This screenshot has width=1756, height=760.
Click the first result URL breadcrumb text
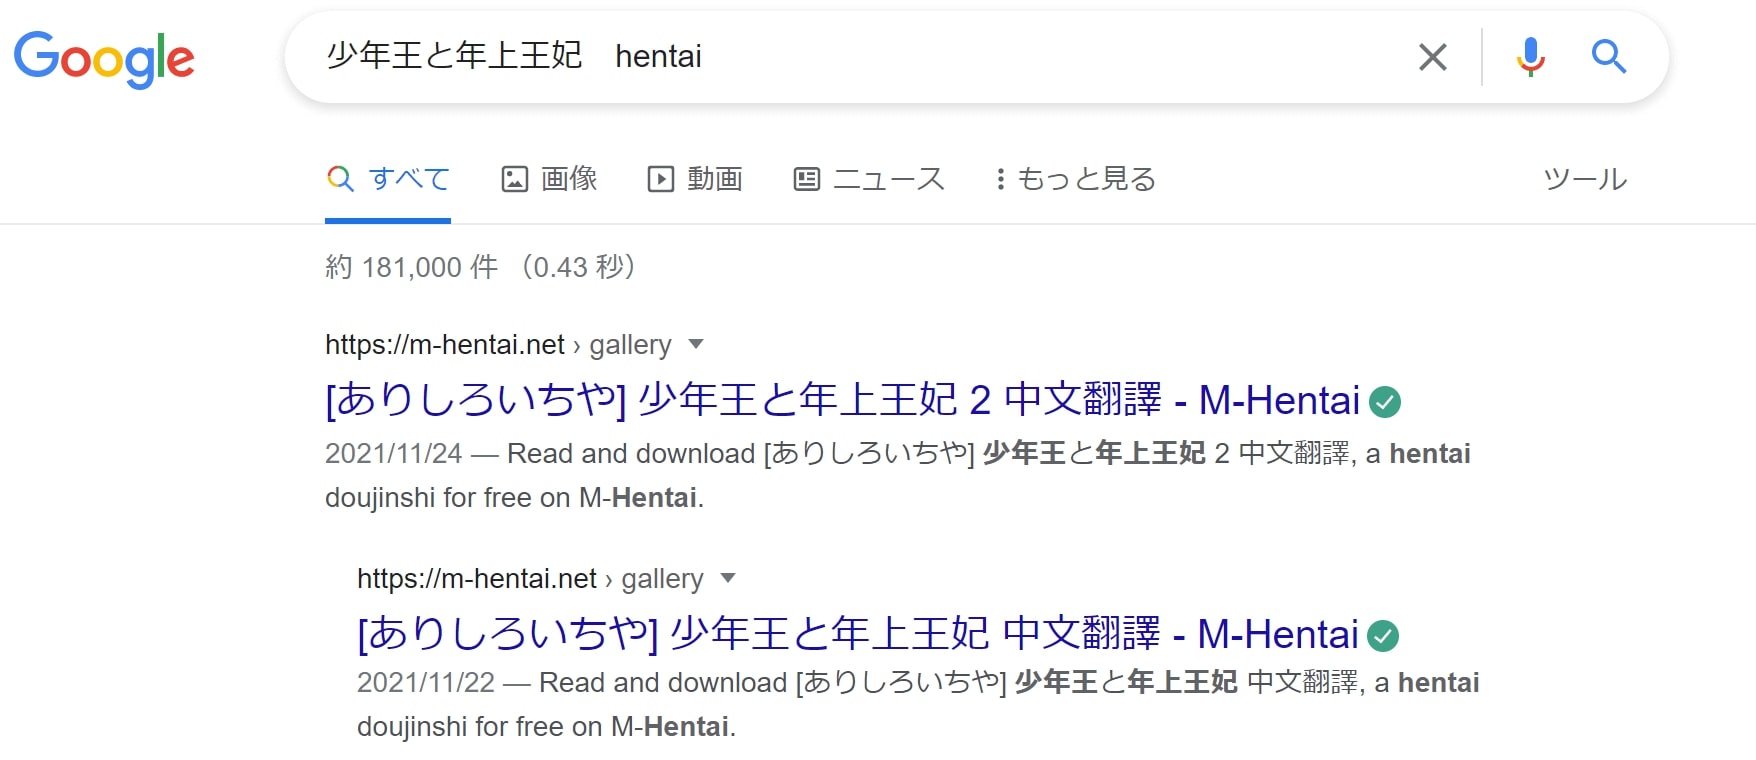tap(498, 345)
